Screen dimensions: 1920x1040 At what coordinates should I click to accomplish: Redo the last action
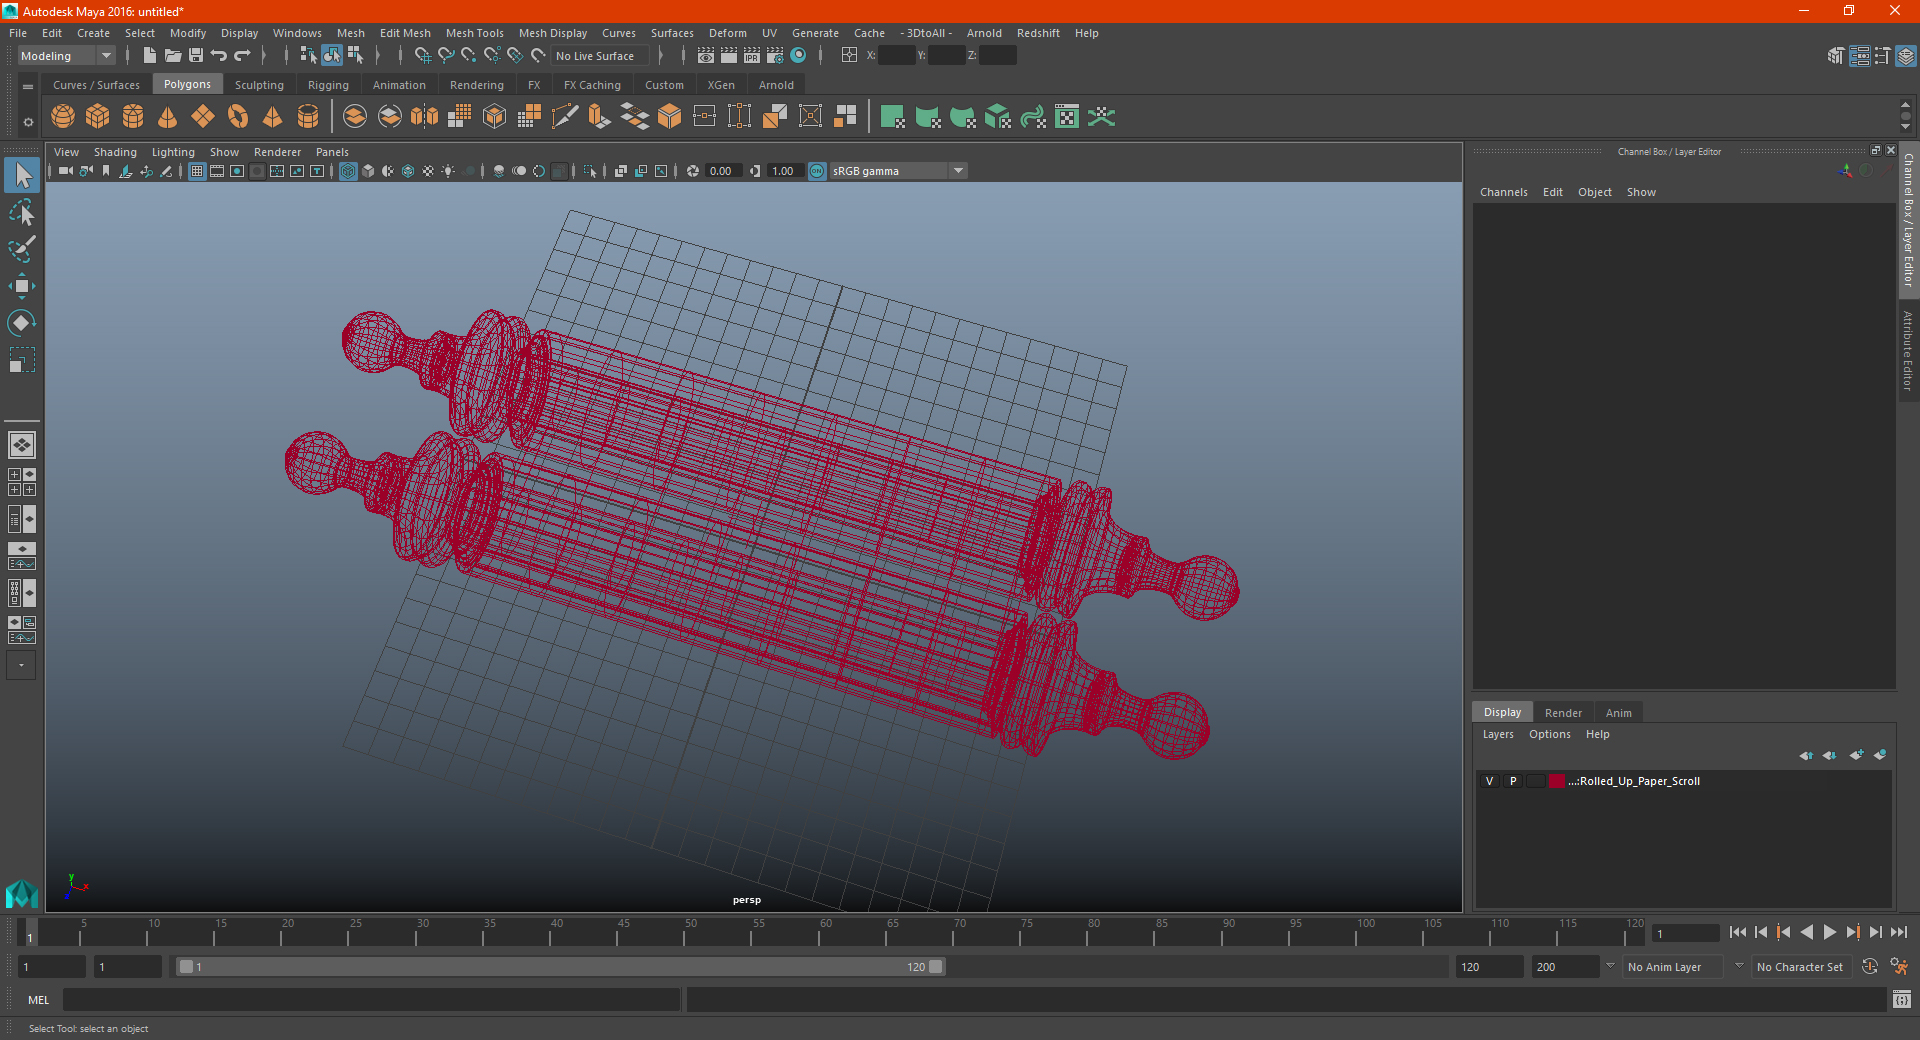[x=242, y=56]
